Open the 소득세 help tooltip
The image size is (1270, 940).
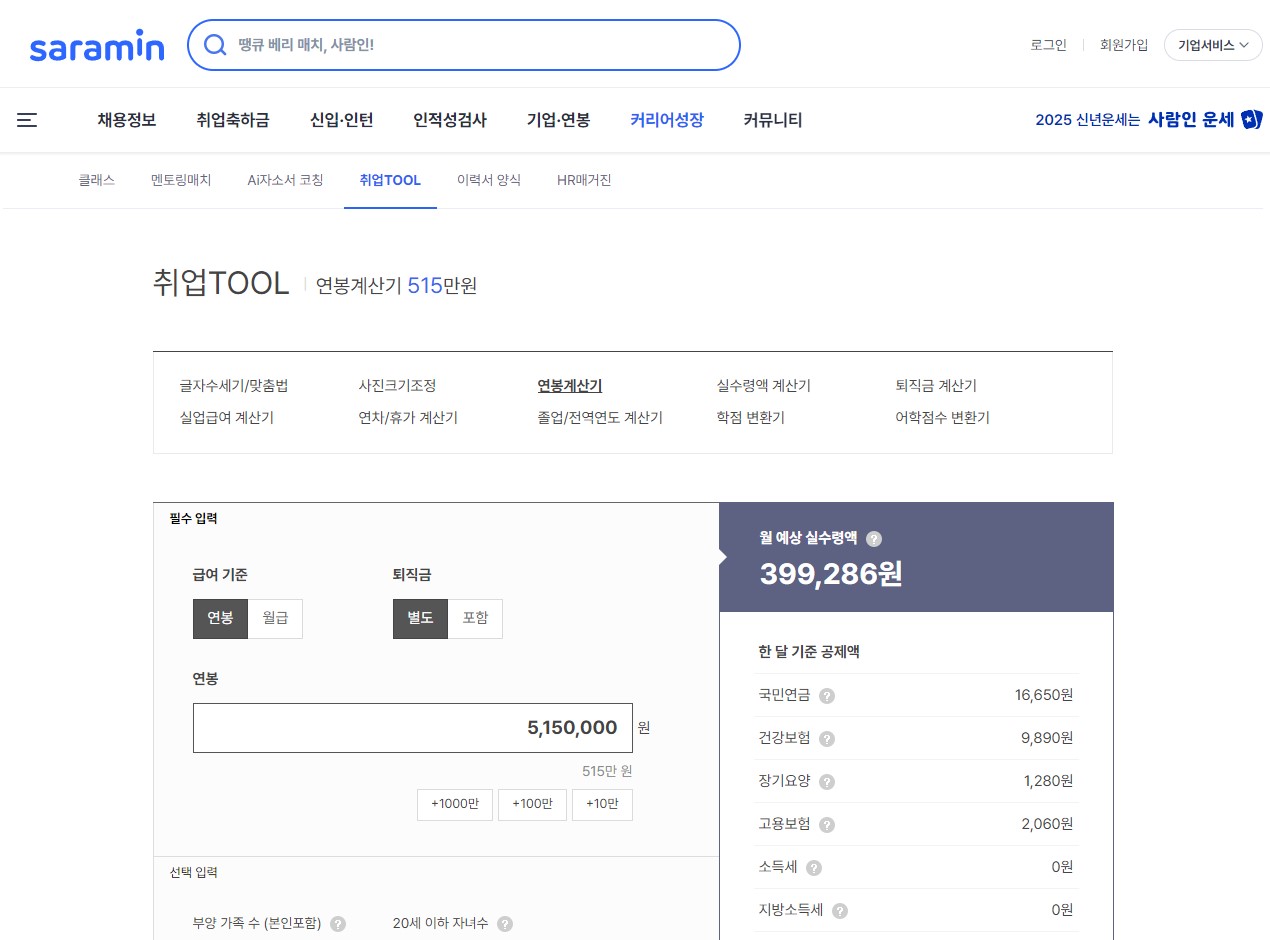812,867
